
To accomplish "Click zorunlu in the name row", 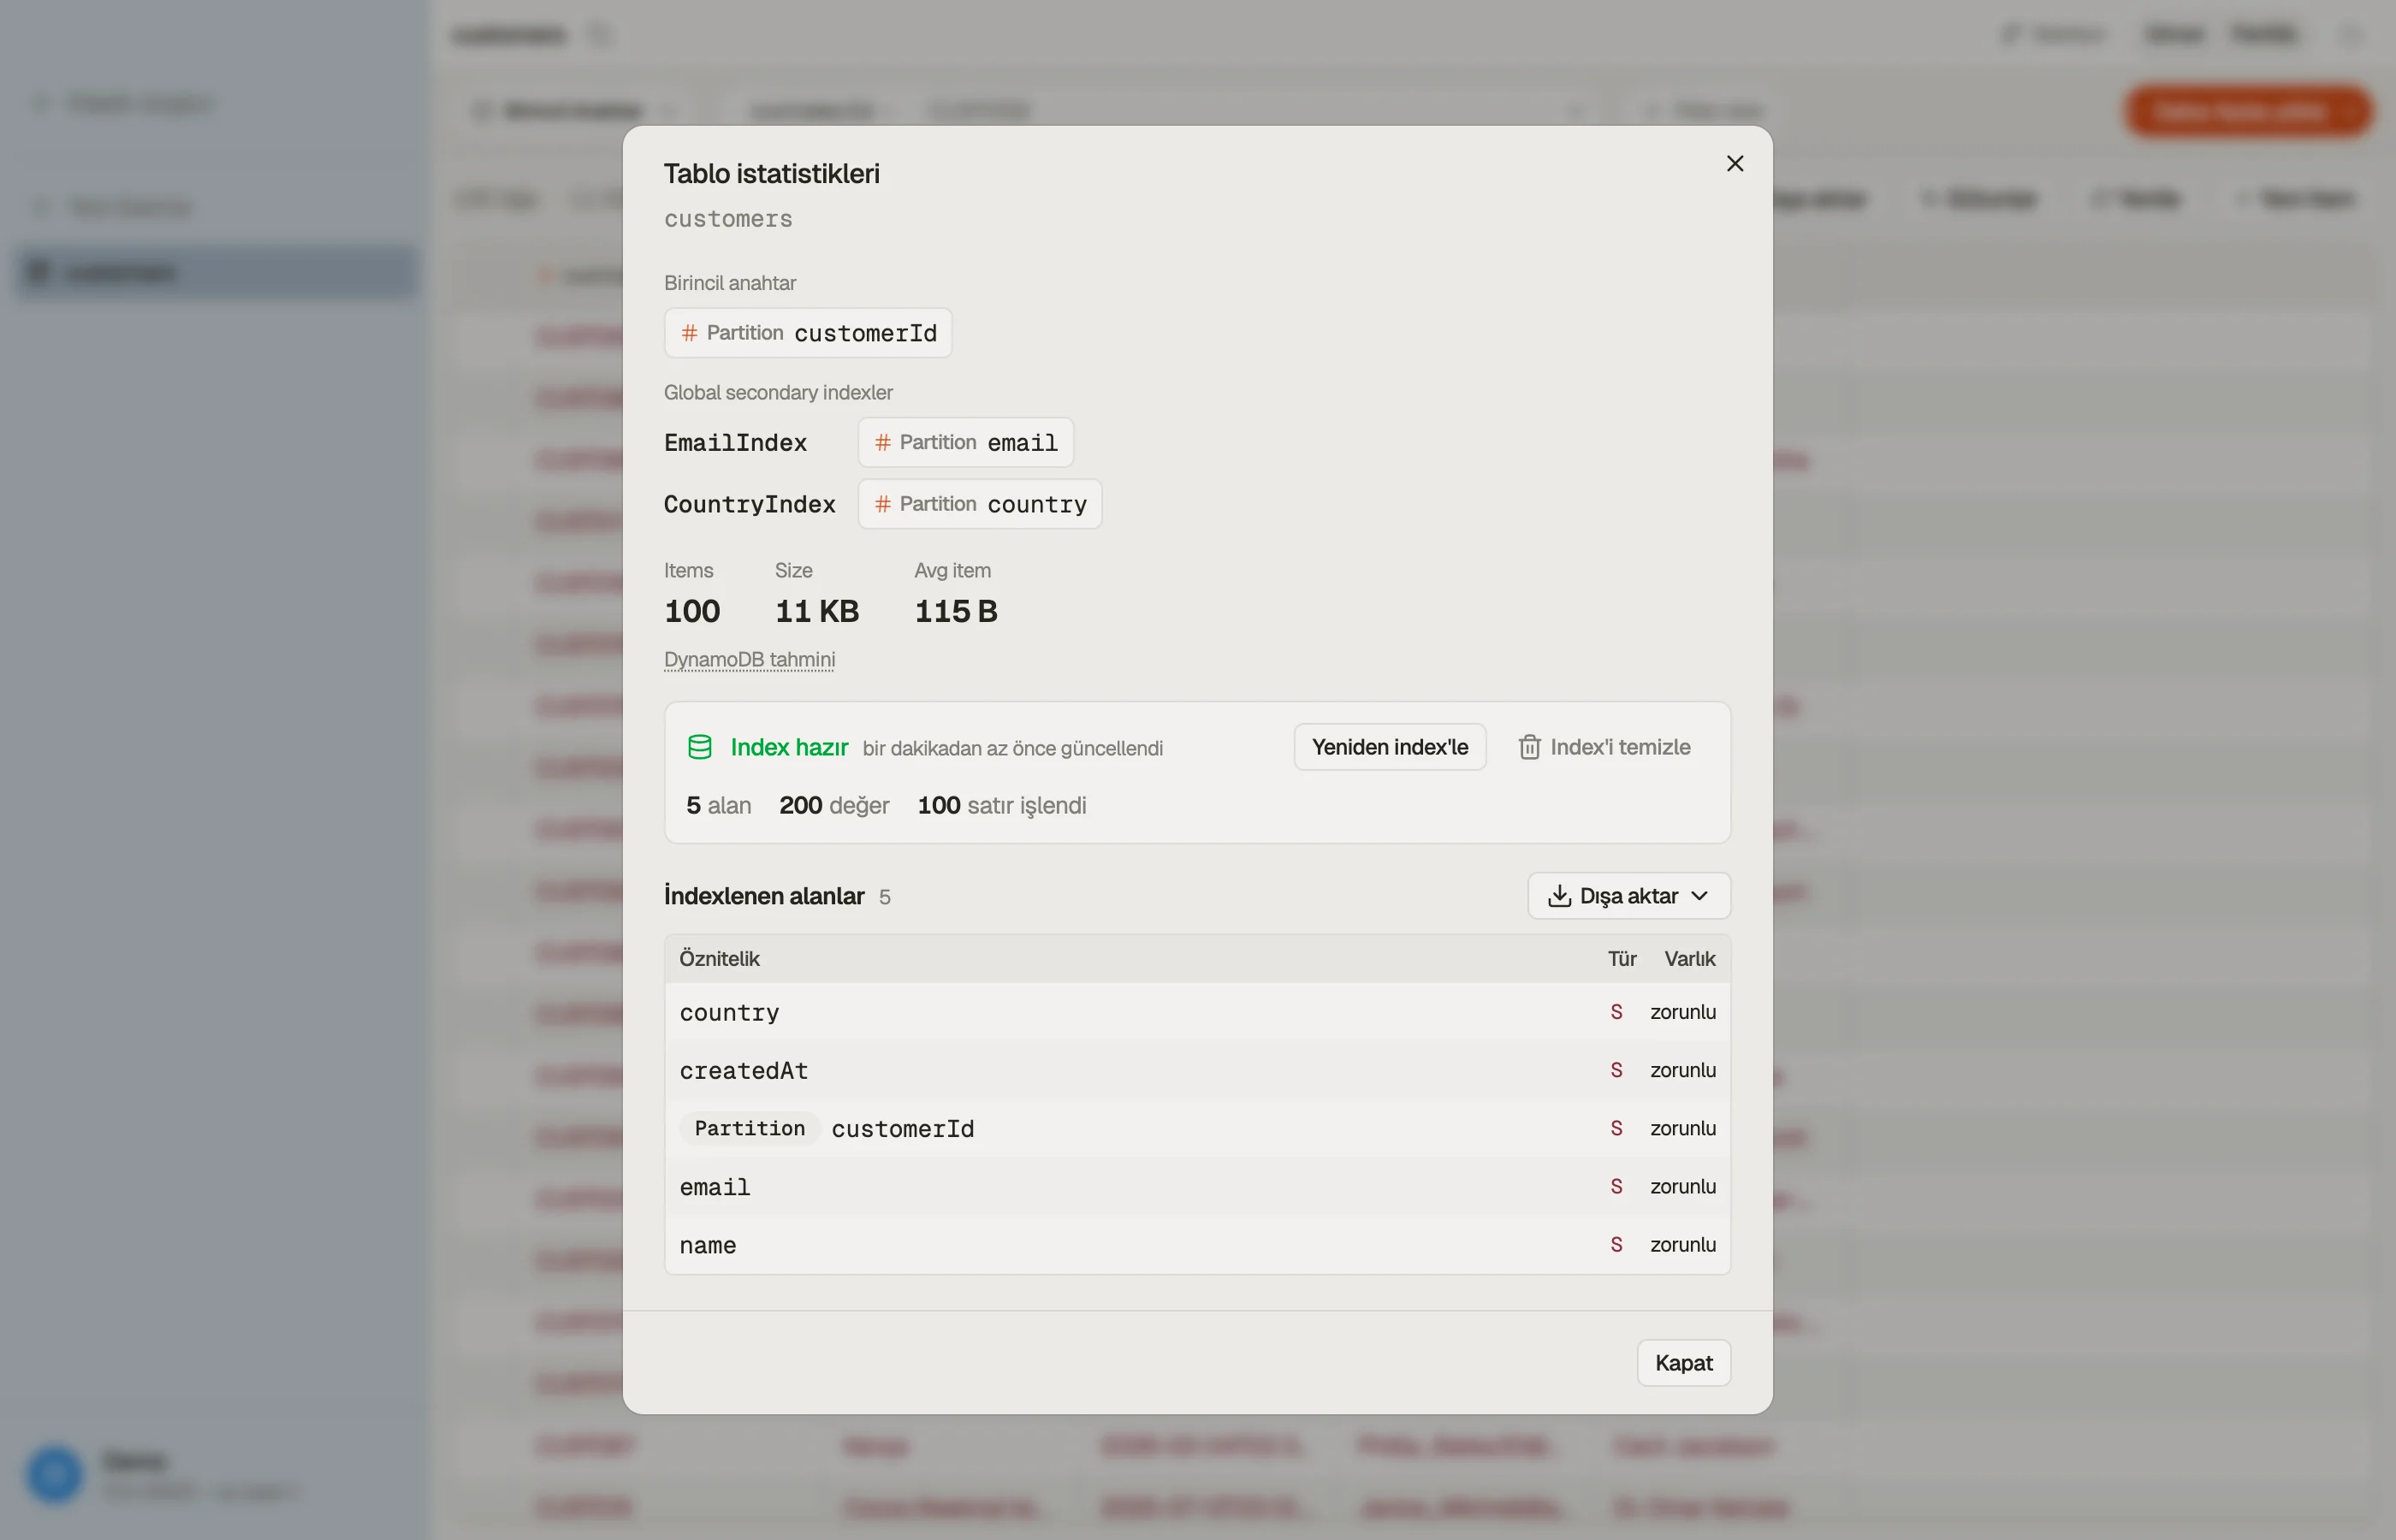I will [1682, 1244].
